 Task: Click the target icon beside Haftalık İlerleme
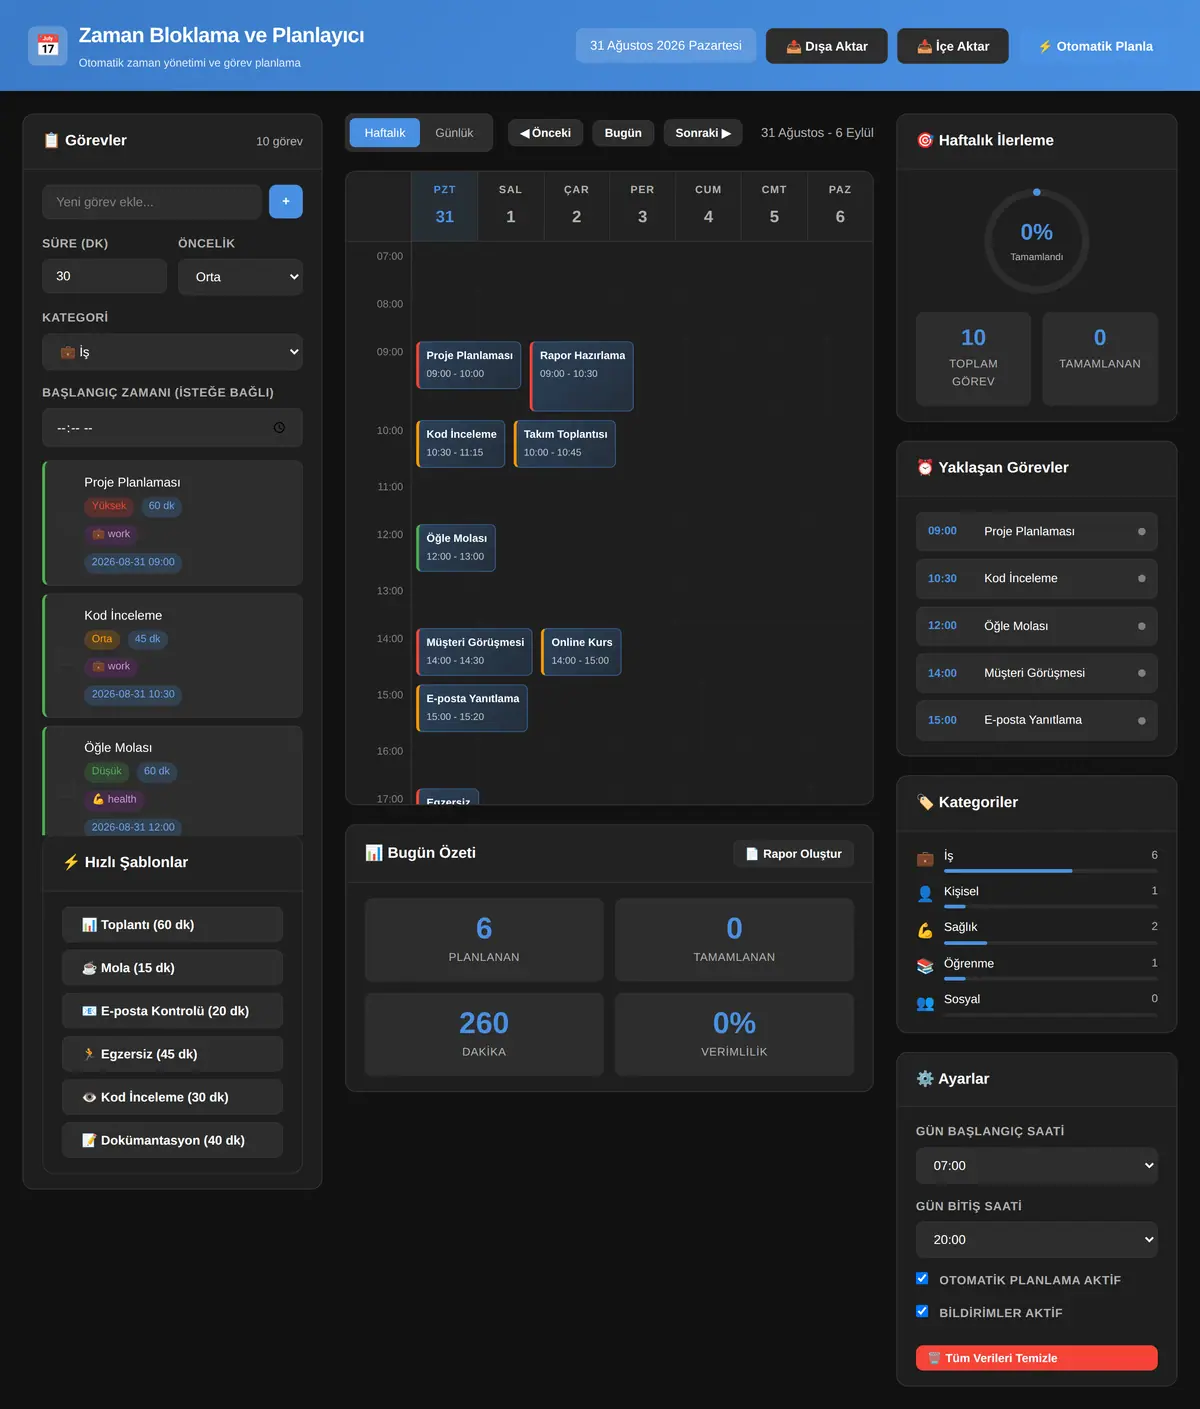tap(925, 140)
